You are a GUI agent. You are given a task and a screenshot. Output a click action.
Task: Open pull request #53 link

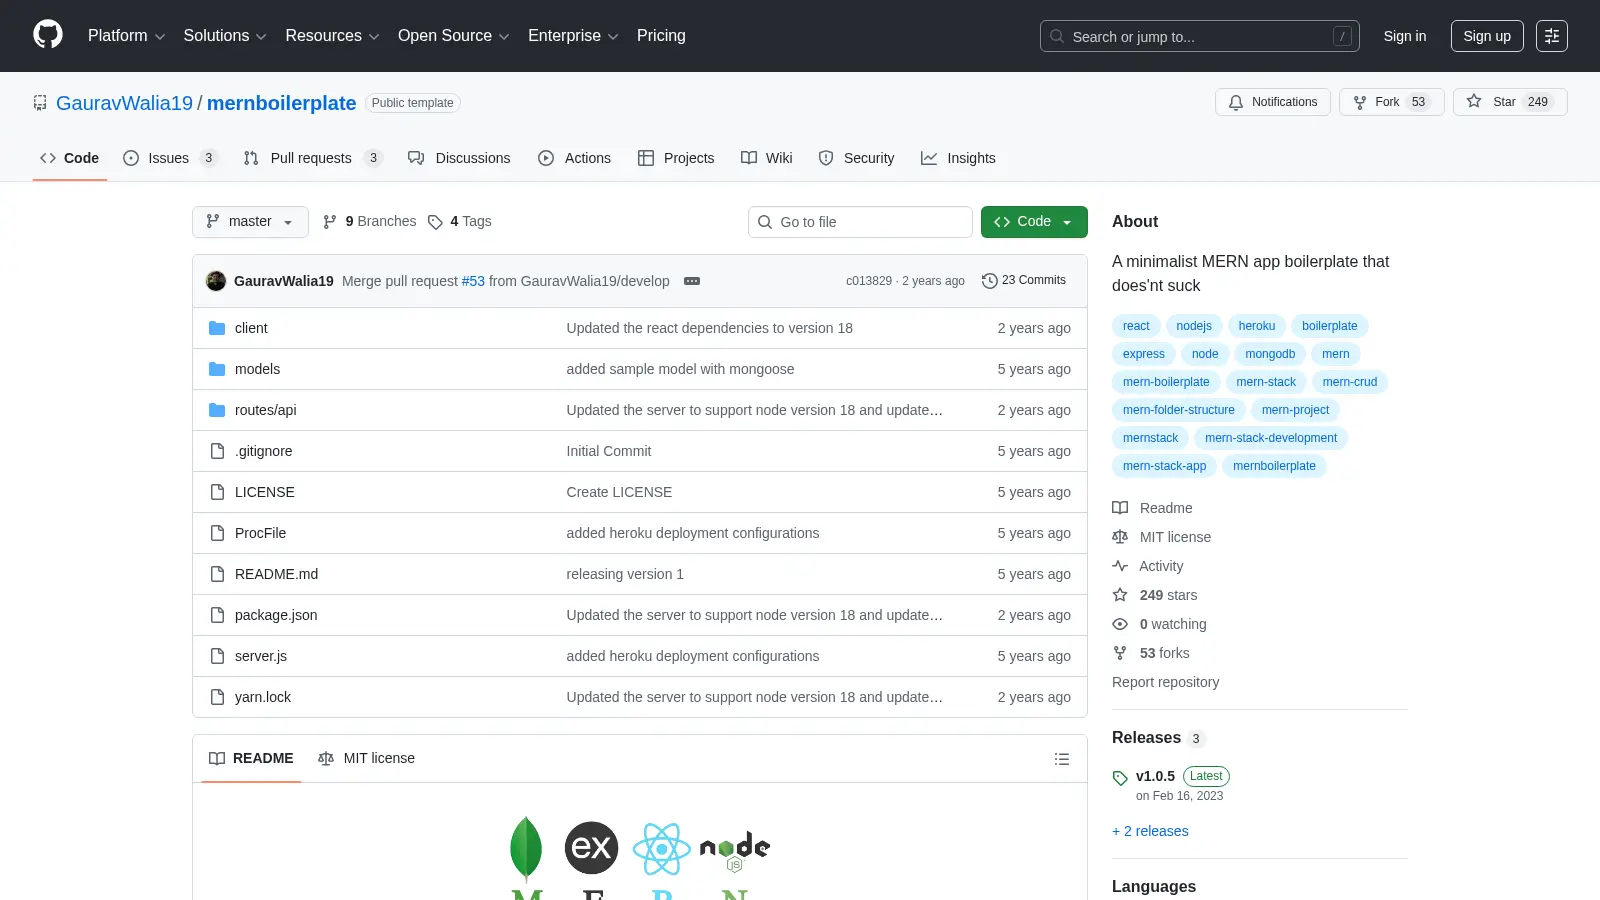tap(473, 281)
